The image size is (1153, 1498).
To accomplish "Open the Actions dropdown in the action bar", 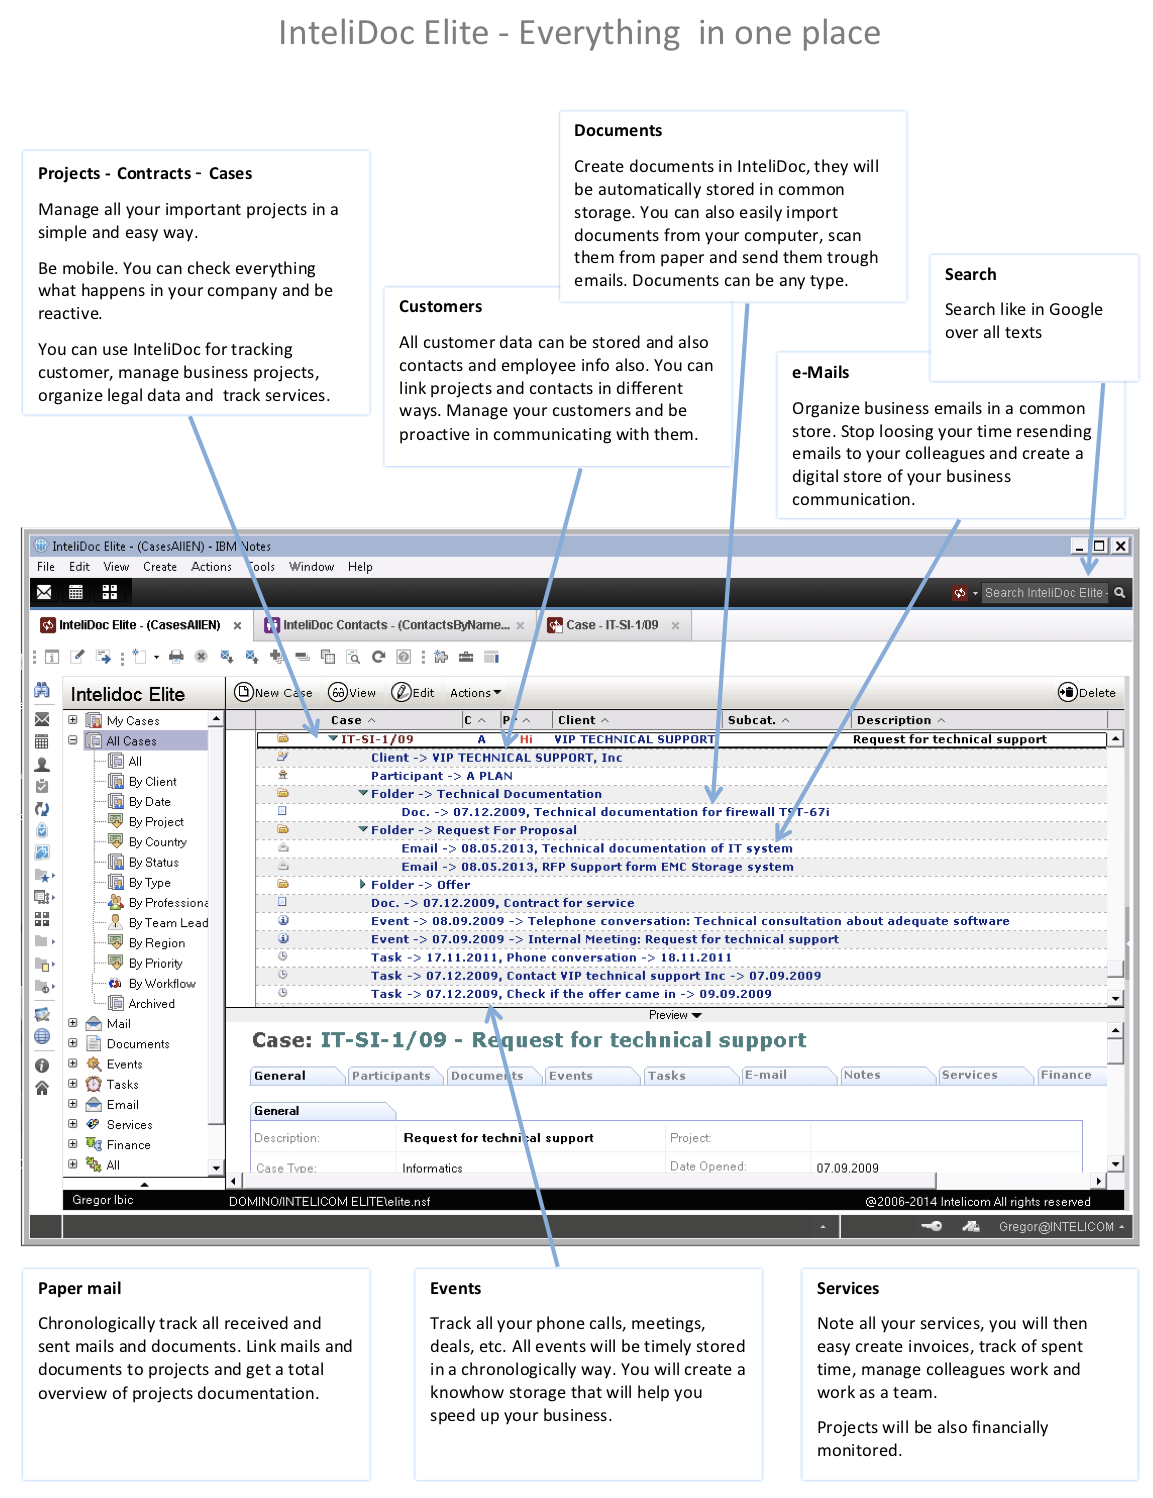I will pos(475,692).
